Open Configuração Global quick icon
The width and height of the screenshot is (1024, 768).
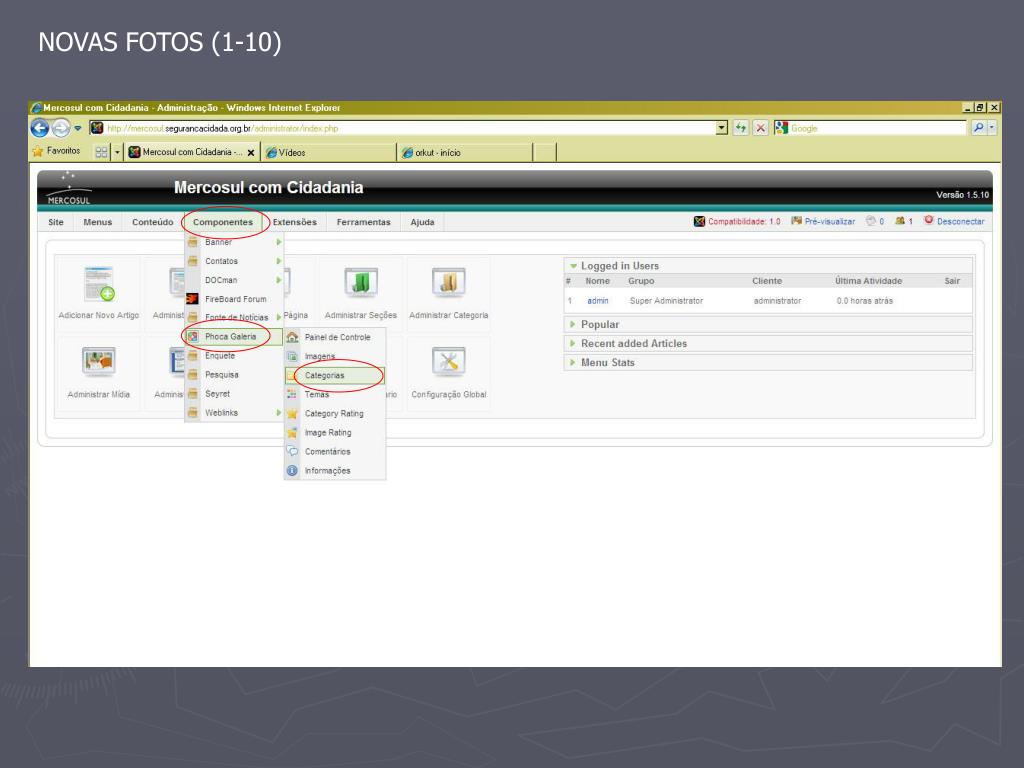(449, 372)
